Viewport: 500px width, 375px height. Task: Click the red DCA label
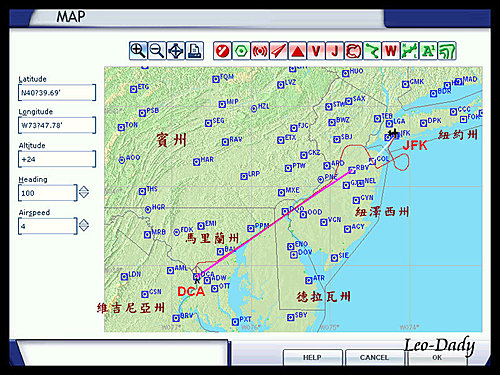(191, 292)
